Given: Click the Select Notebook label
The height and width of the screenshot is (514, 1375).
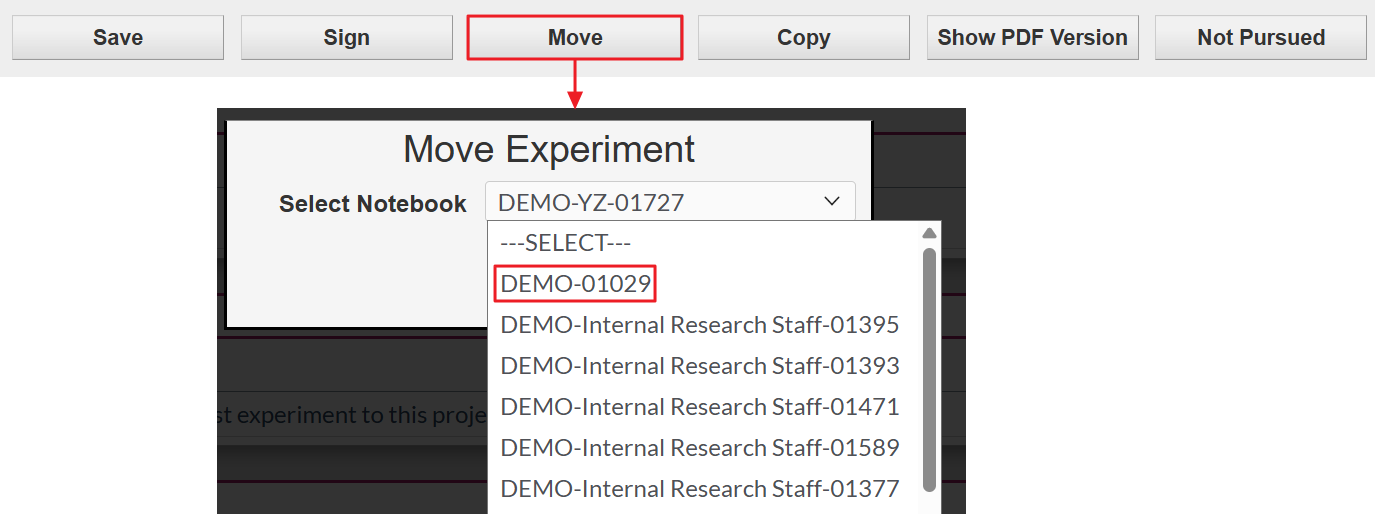Looking at the screenshot, I should (373, 204).
